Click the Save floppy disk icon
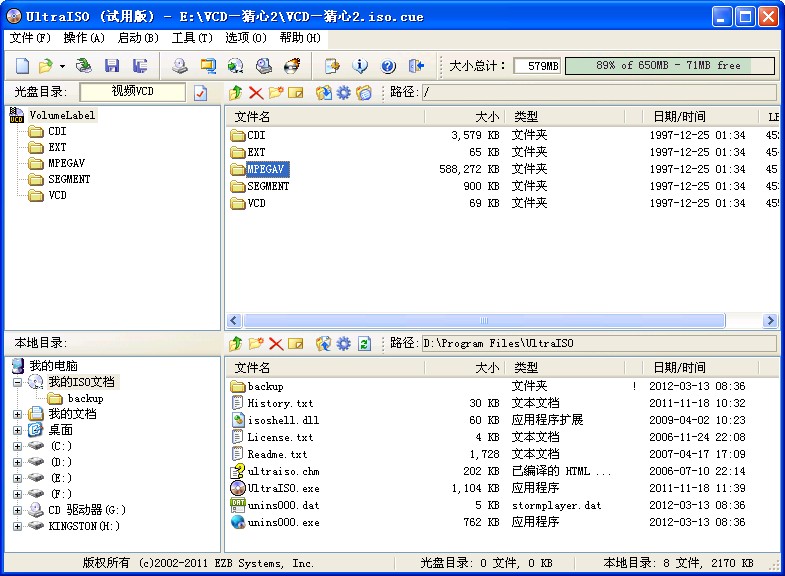This screenshot has height=576, width=785. [x=112, y=66]
